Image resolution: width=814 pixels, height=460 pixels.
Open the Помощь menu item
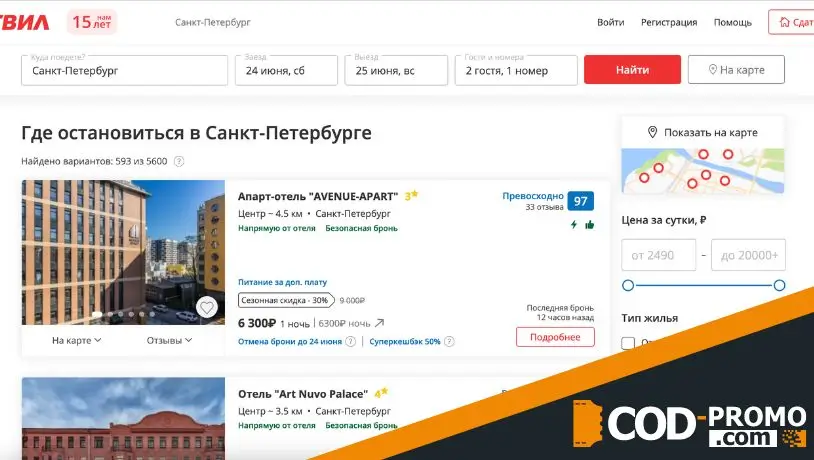tap(732, 22)
